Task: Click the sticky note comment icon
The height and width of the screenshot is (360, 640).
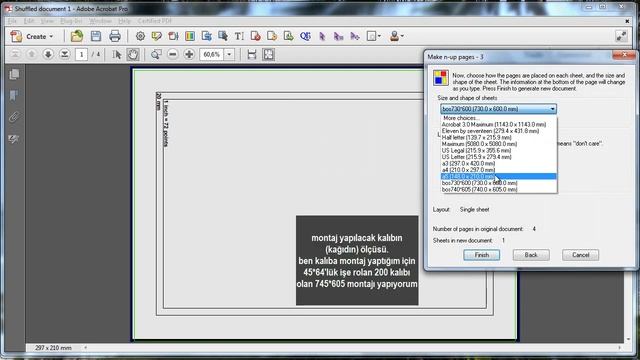Action: click(x=156, y=36)
